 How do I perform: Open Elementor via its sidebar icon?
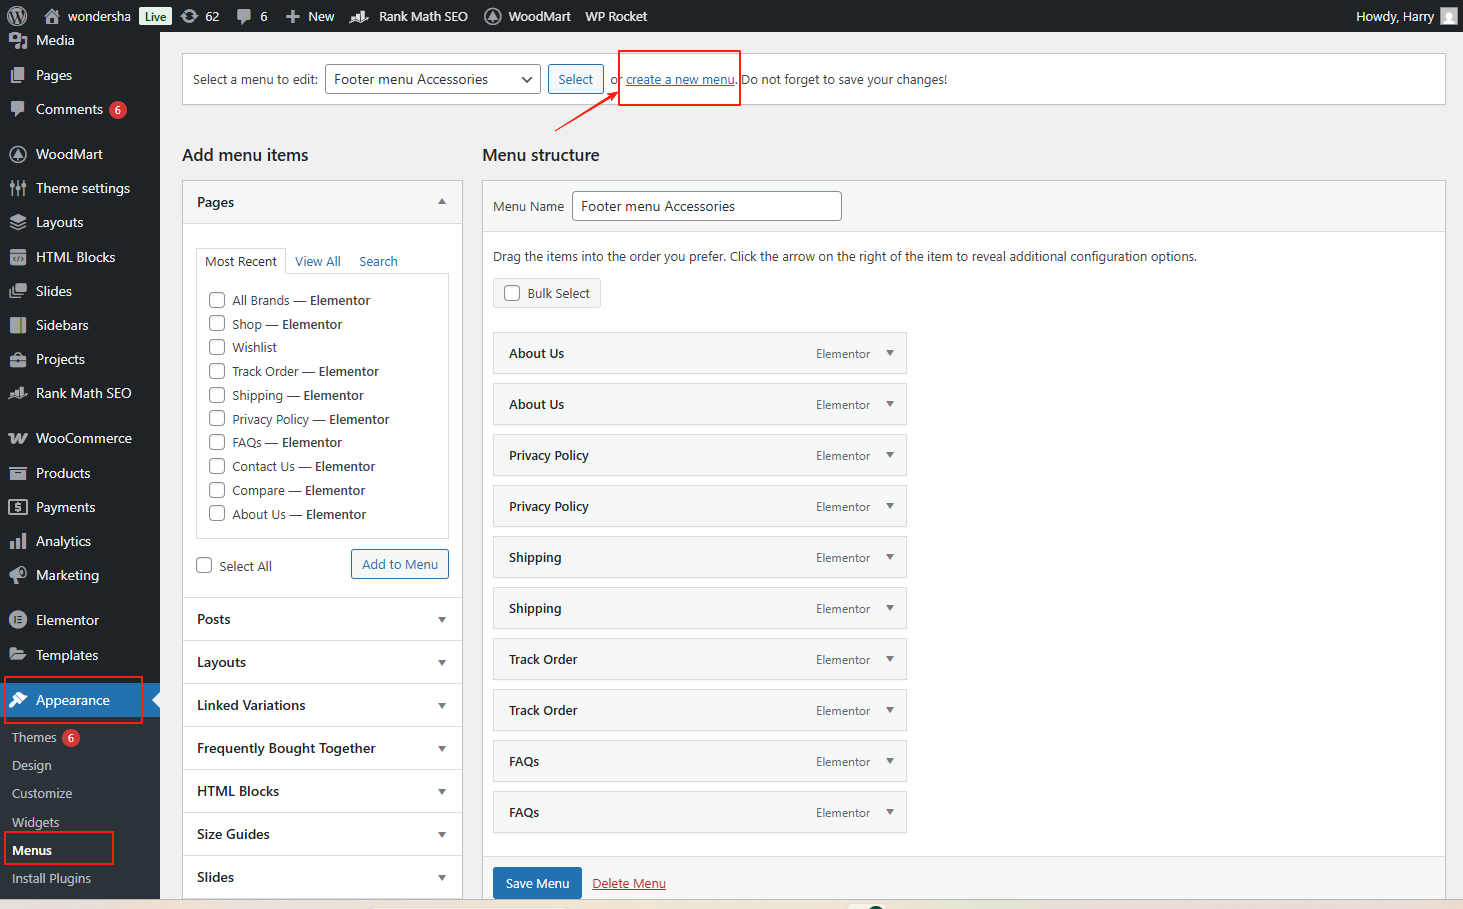[x=18, y=620]
